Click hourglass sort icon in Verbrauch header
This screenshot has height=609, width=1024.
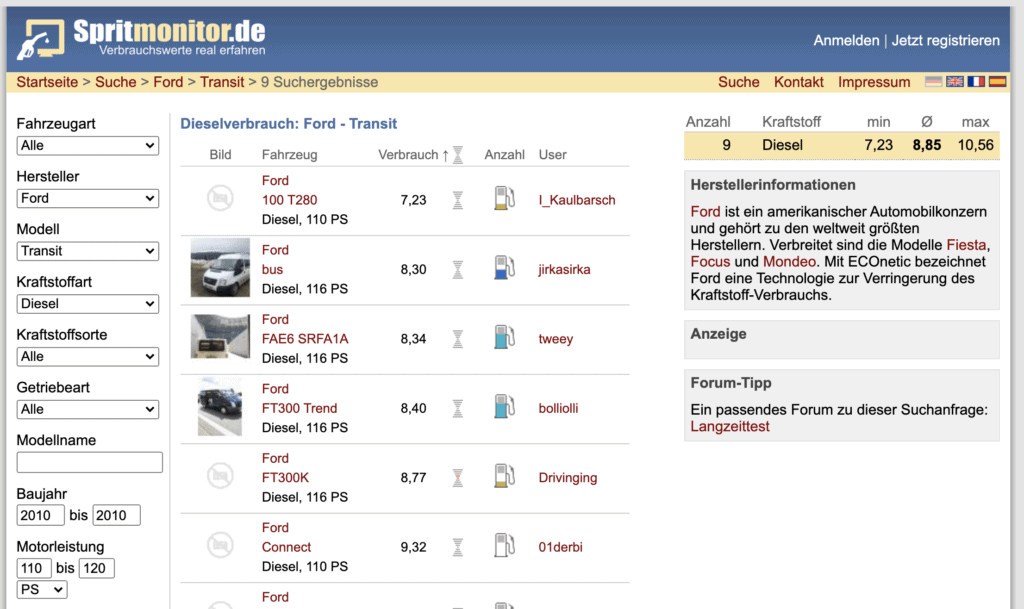458,155
